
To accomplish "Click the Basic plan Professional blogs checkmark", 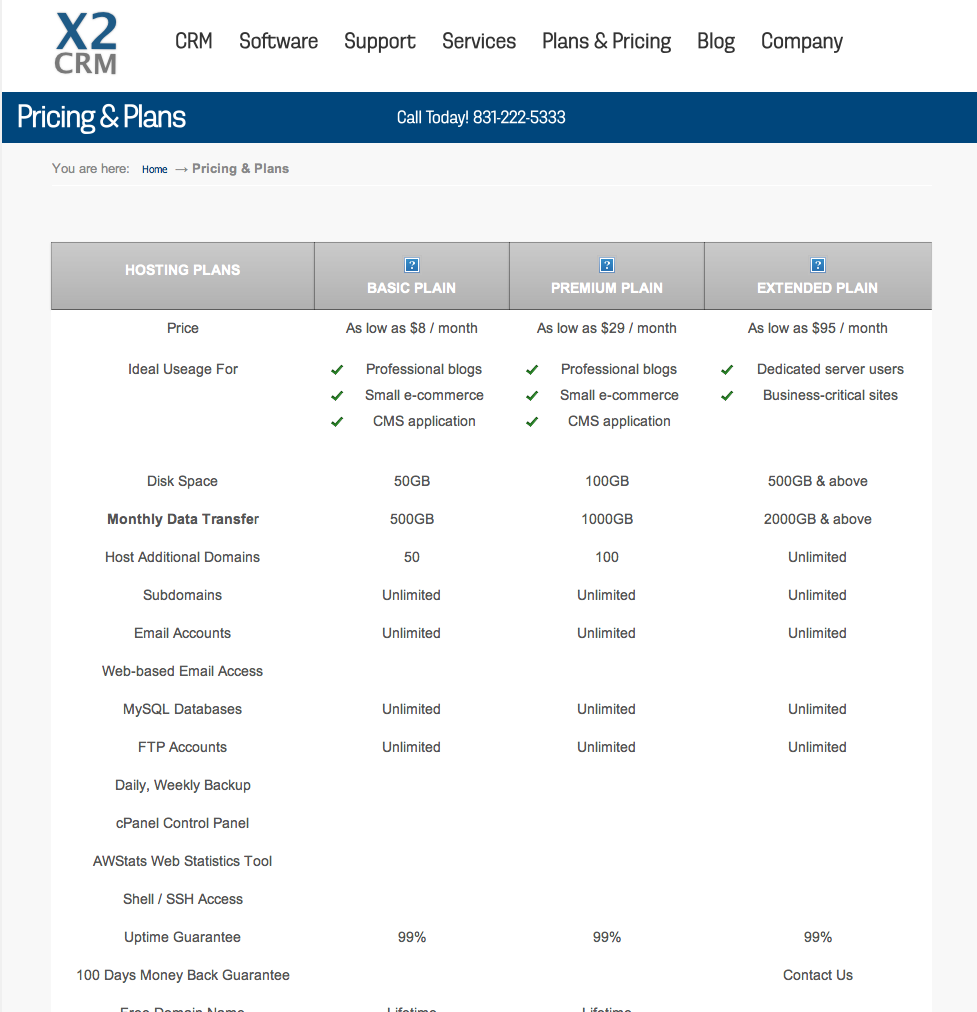I will pos(337,368).
